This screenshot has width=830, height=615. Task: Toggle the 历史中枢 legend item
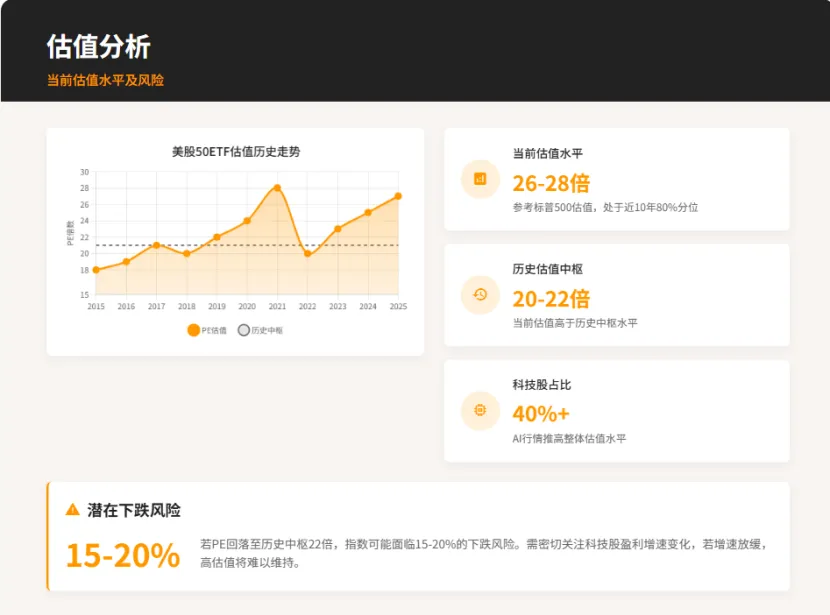point(260,330)
